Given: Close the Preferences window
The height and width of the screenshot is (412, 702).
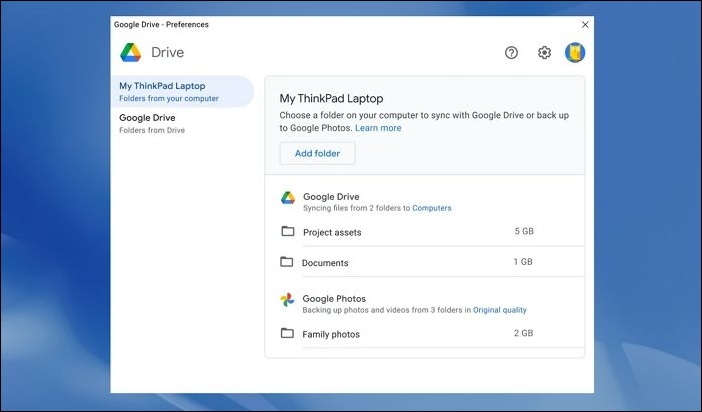Looking at the screenshot, I should [x=585, y=25].
